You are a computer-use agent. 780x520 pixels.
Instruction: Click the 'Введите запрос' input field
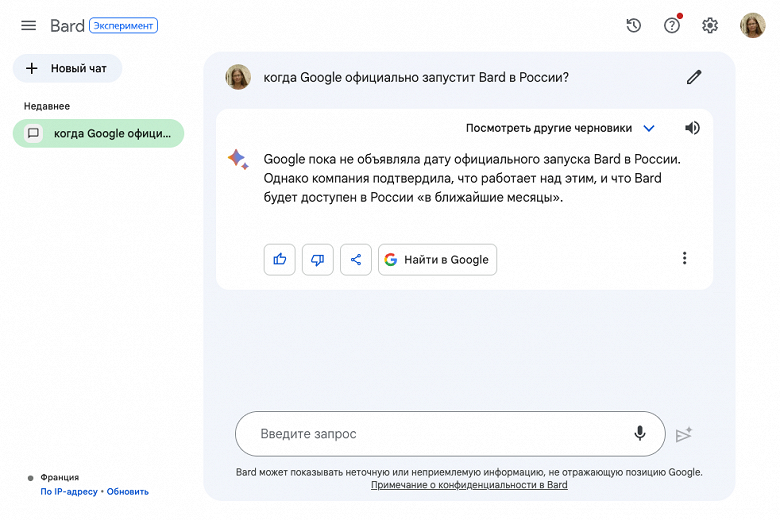click(x=430, y=434)
